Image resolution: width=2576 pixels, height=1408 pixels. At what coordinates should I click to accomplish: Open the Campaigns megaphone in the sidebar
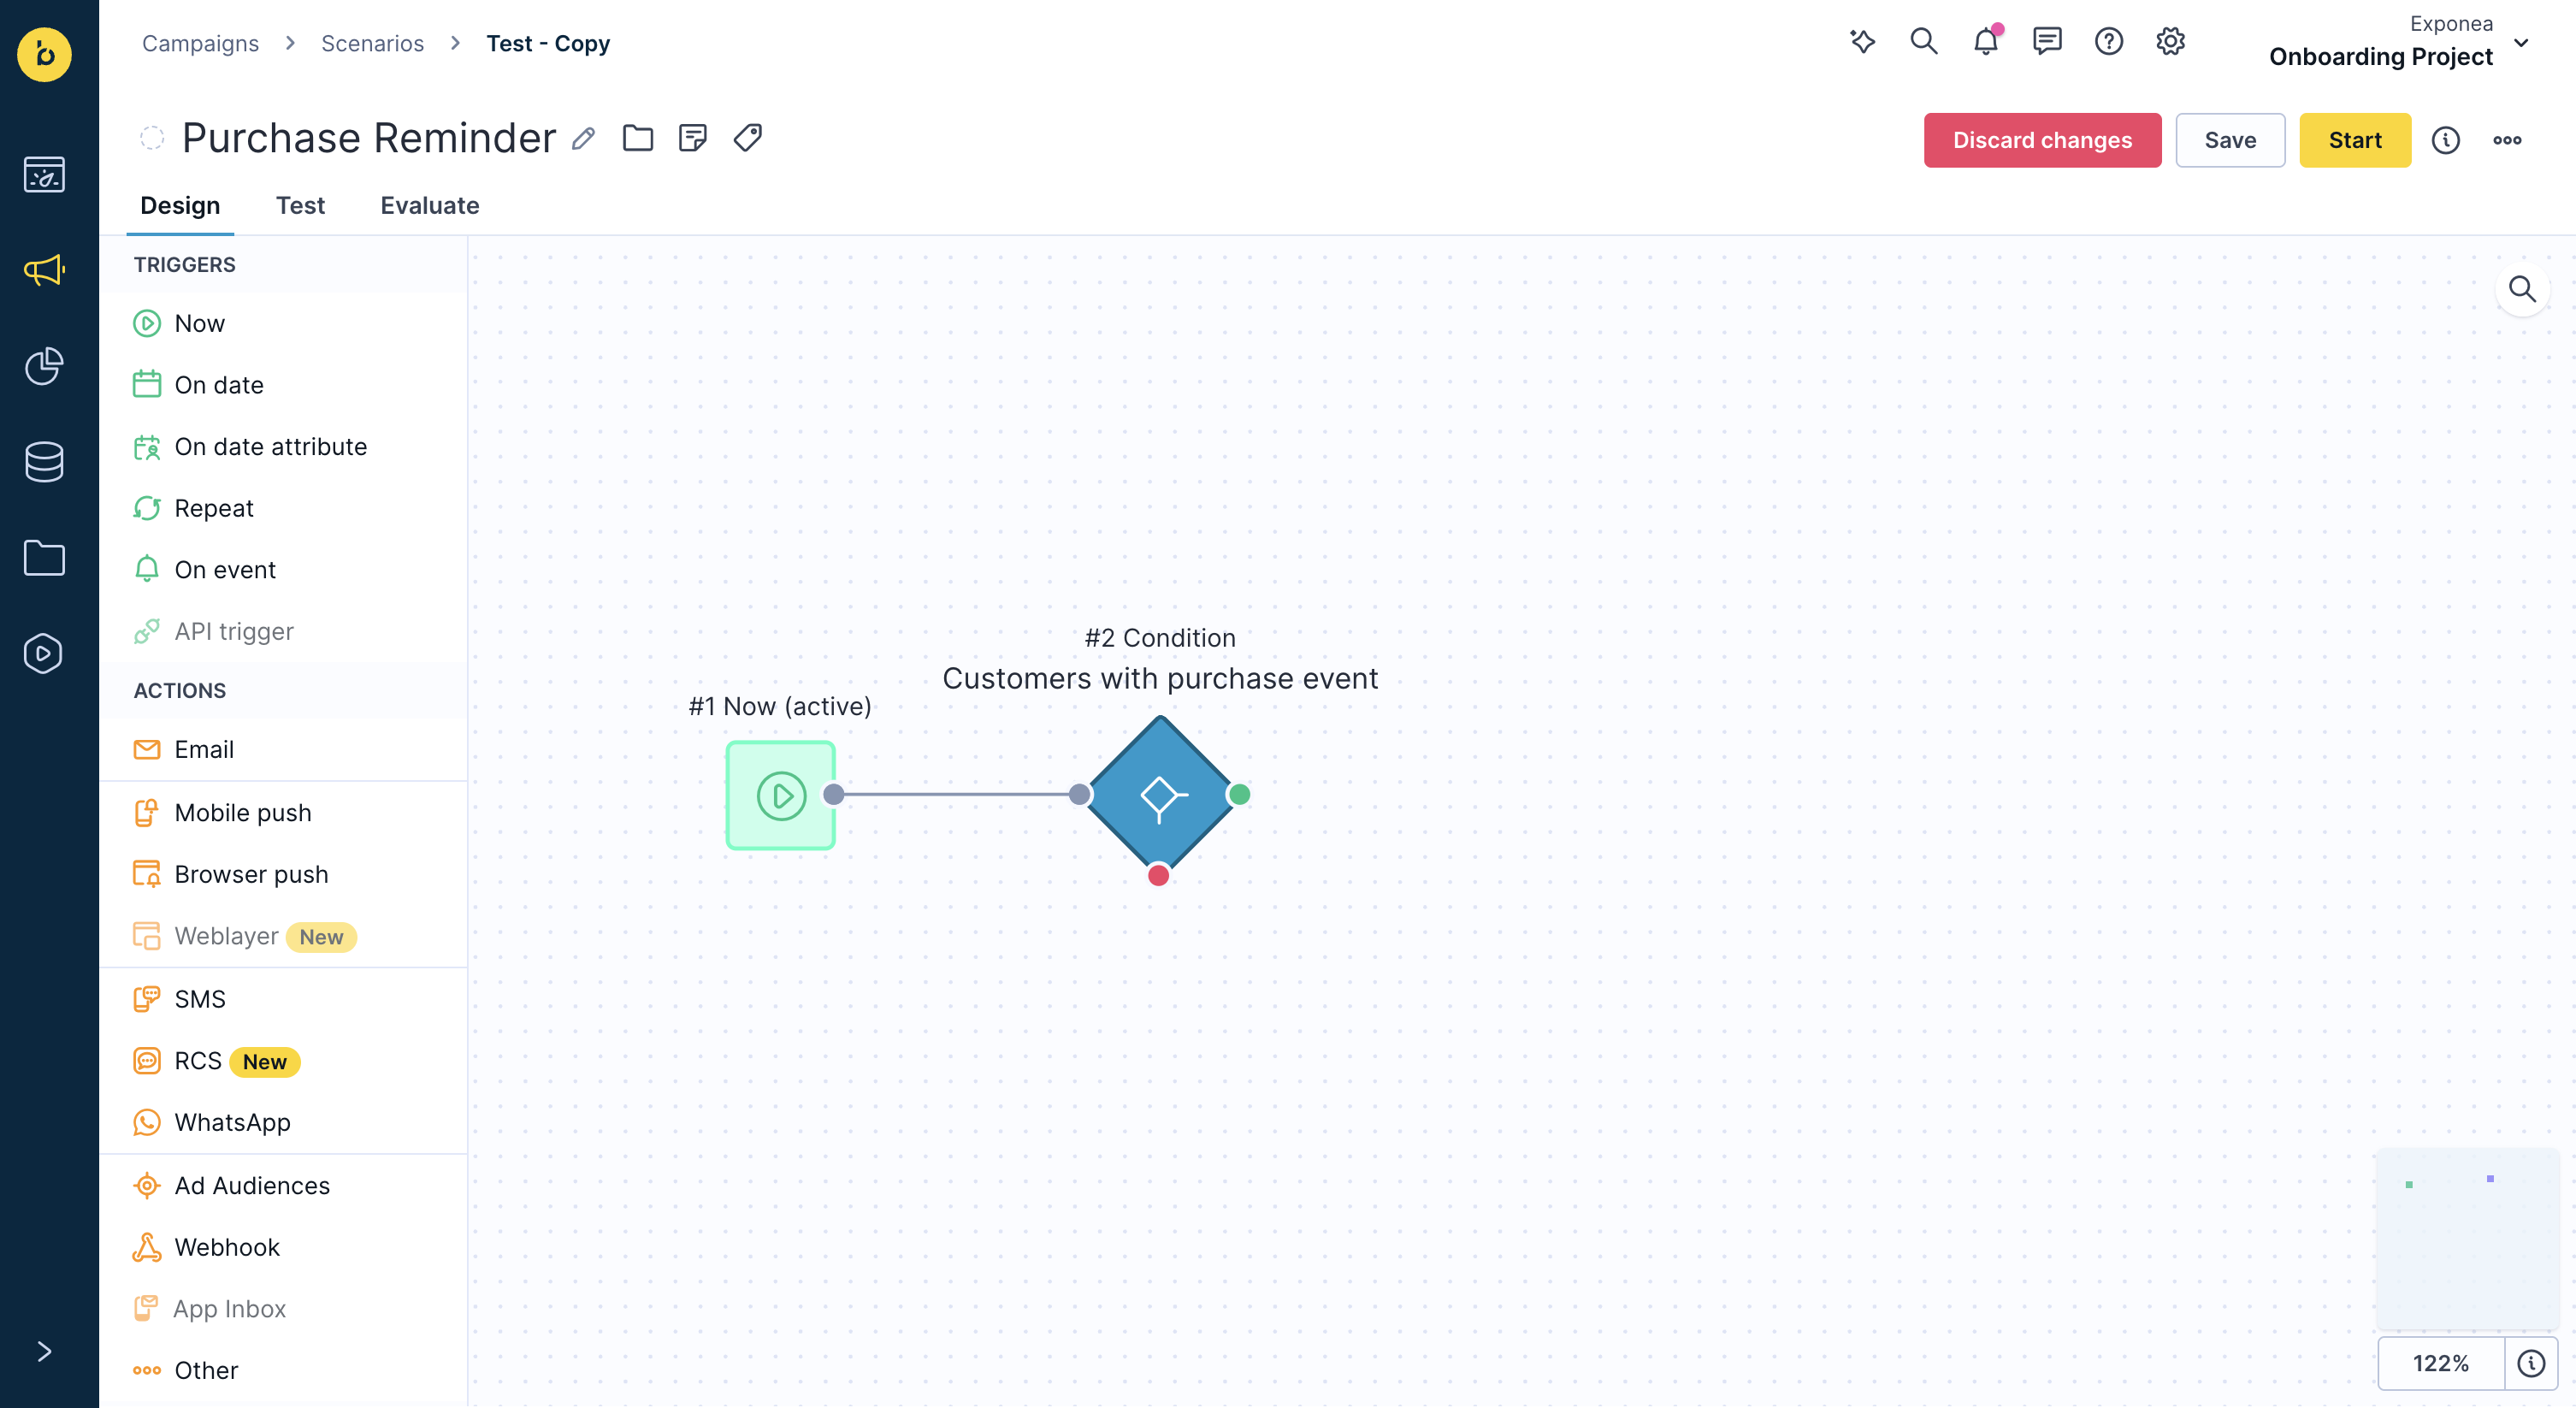point(45,270)
